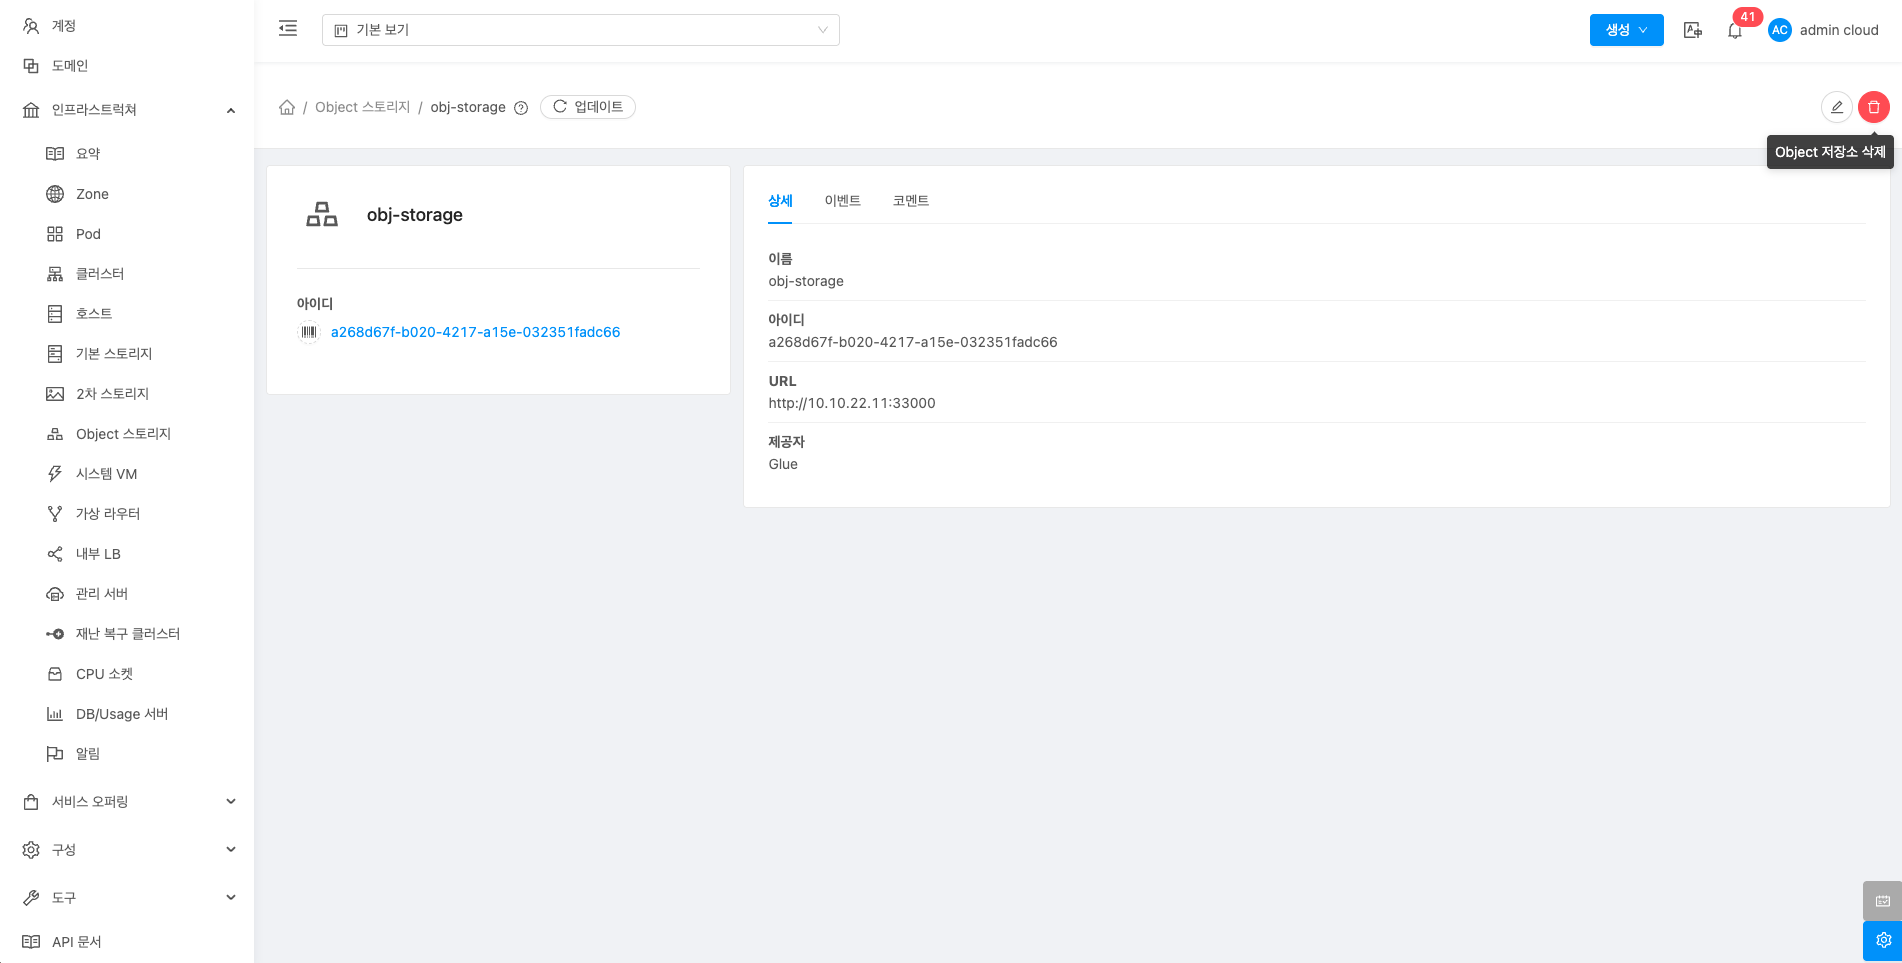Open 2차 스토리지 in the sidebar
The width and height of the screenshot is (1902, 963).
[112, 394]
